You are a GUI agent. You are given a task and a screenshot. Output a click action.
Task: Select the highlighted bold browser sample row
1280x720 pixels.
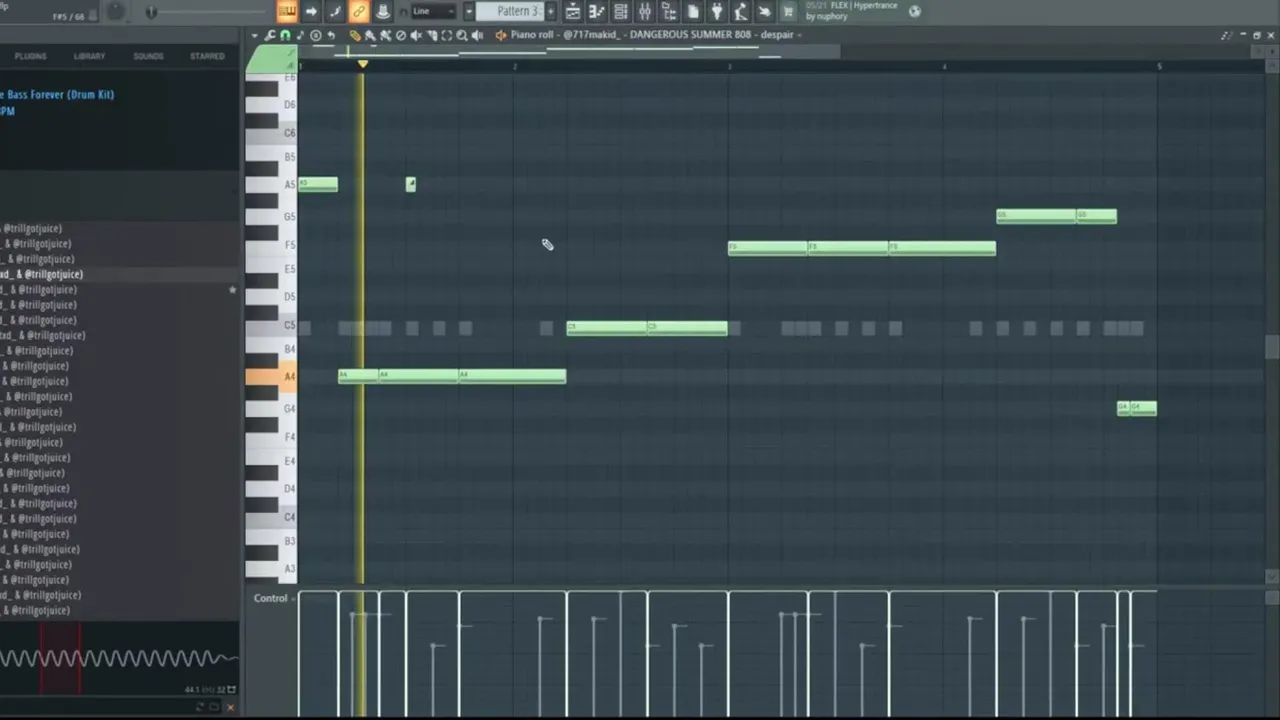coord(119,274)
